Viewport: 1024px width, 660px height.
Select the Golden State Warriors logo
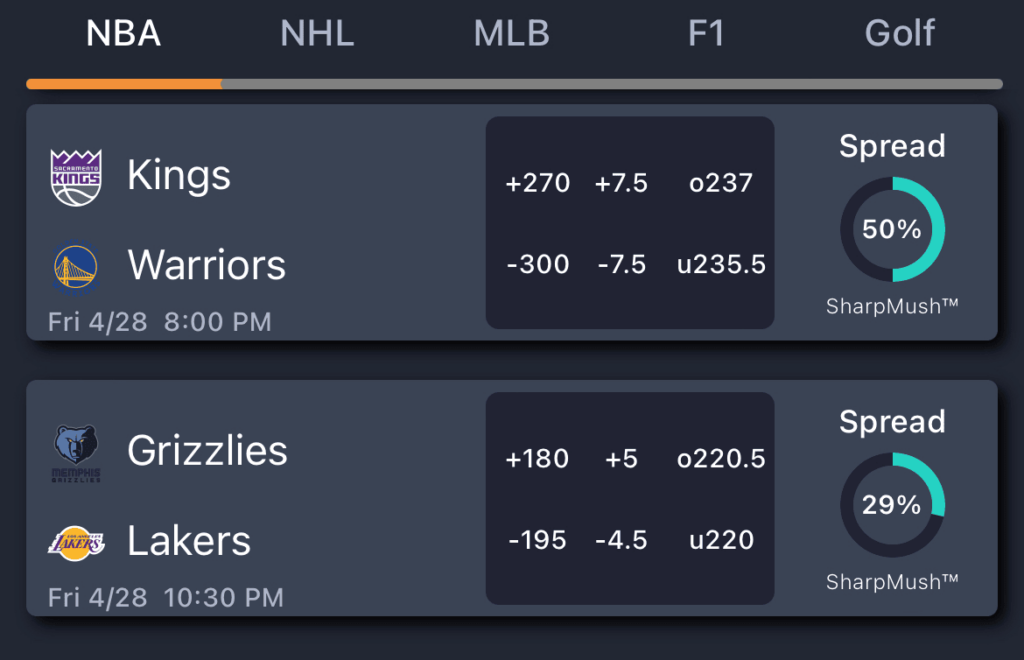click(x=75, y=264)
